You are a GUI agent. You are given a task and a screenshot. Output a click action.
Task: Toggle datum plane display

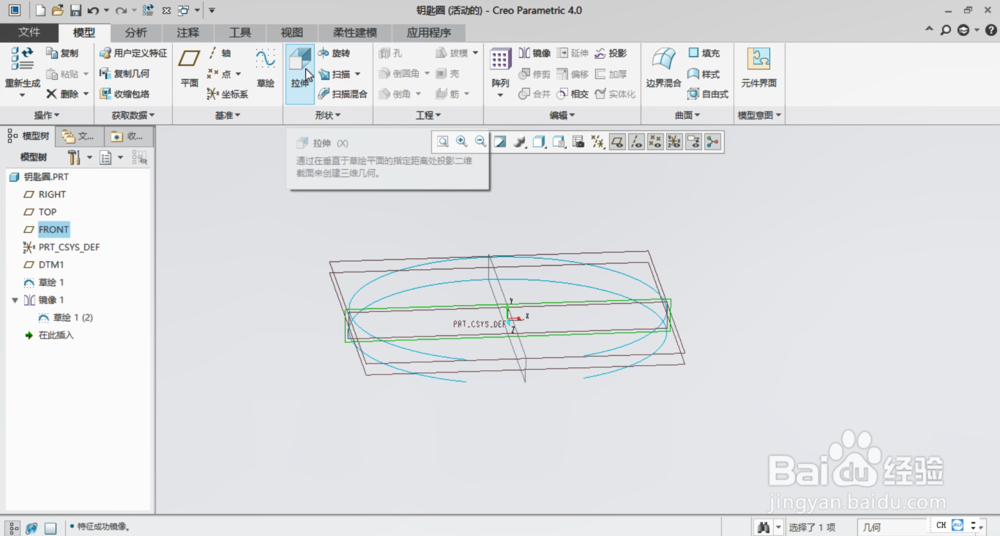point(617,142)
